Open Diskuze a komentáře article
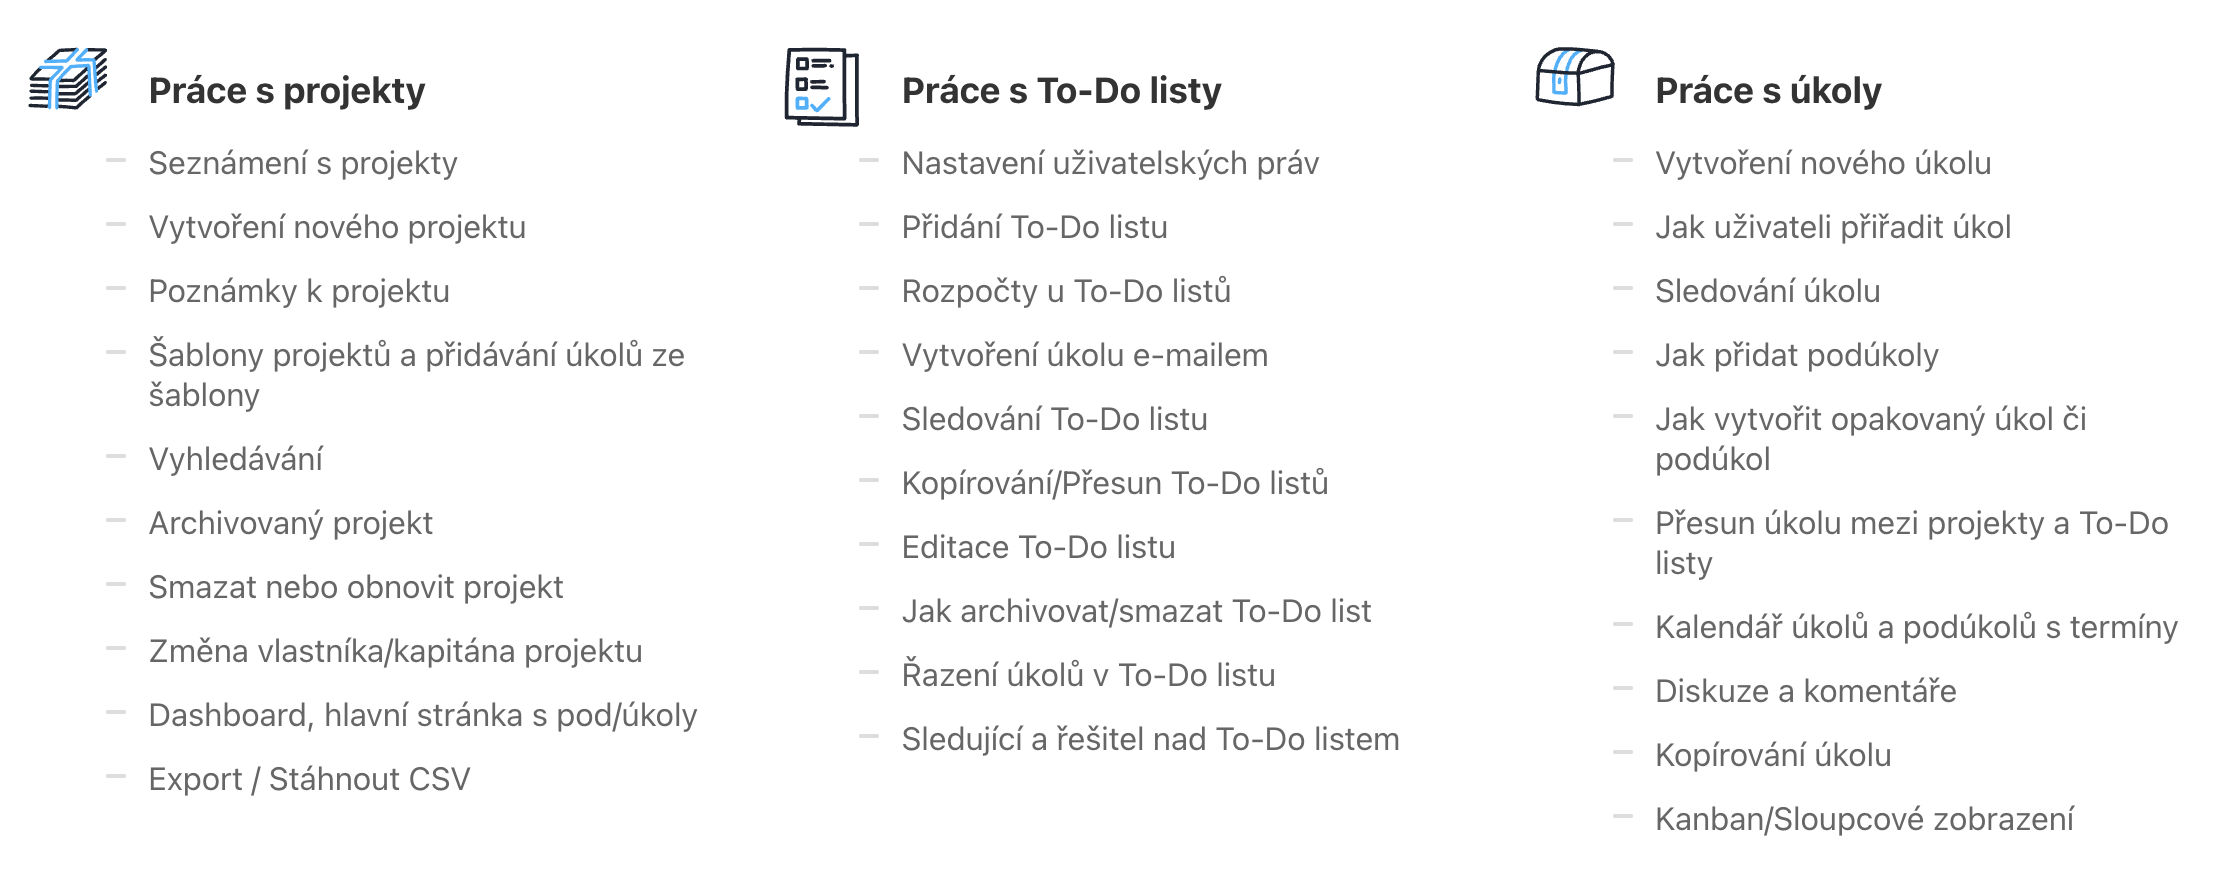The image size is (2214, 870). click(1805, 691)
